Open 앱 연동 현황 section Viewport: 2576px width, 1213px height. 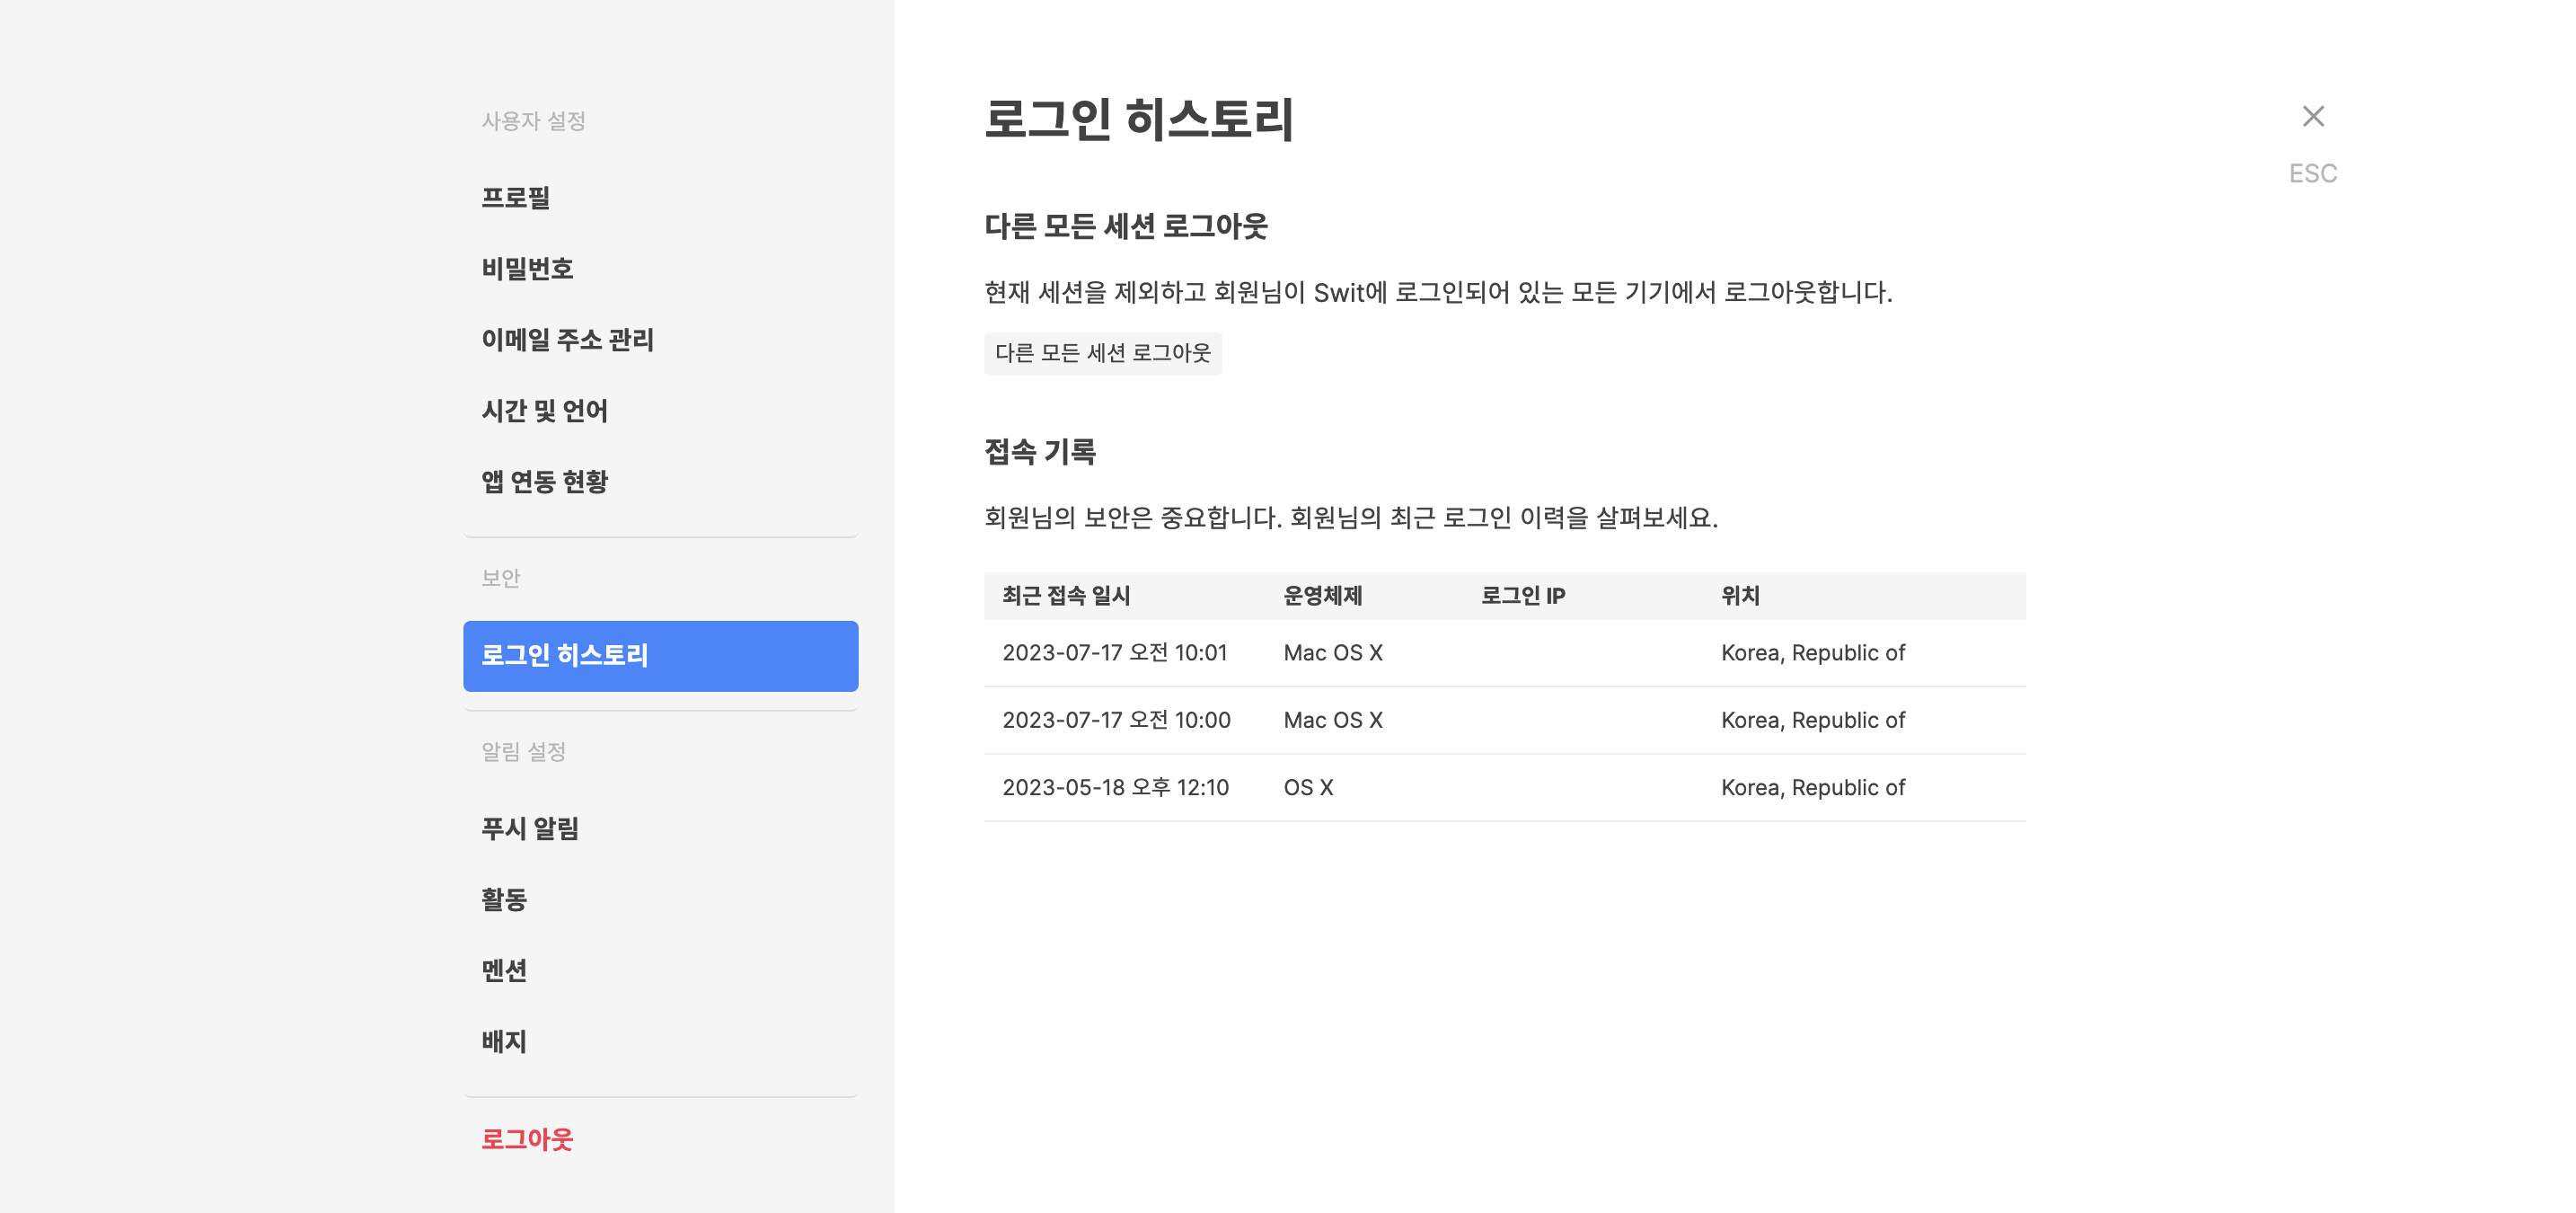click(x=544, y=482)
